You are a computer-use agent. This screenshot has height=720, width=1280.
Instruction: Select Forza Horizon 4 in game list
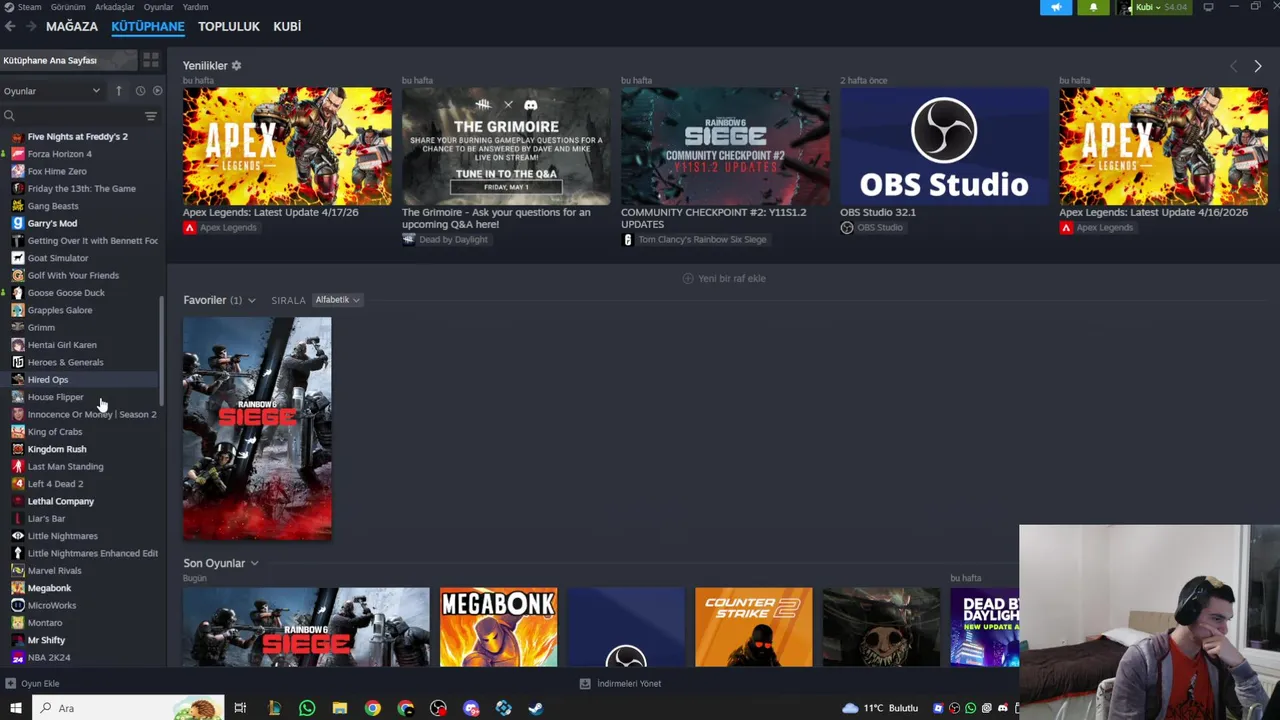click(60, 154)
